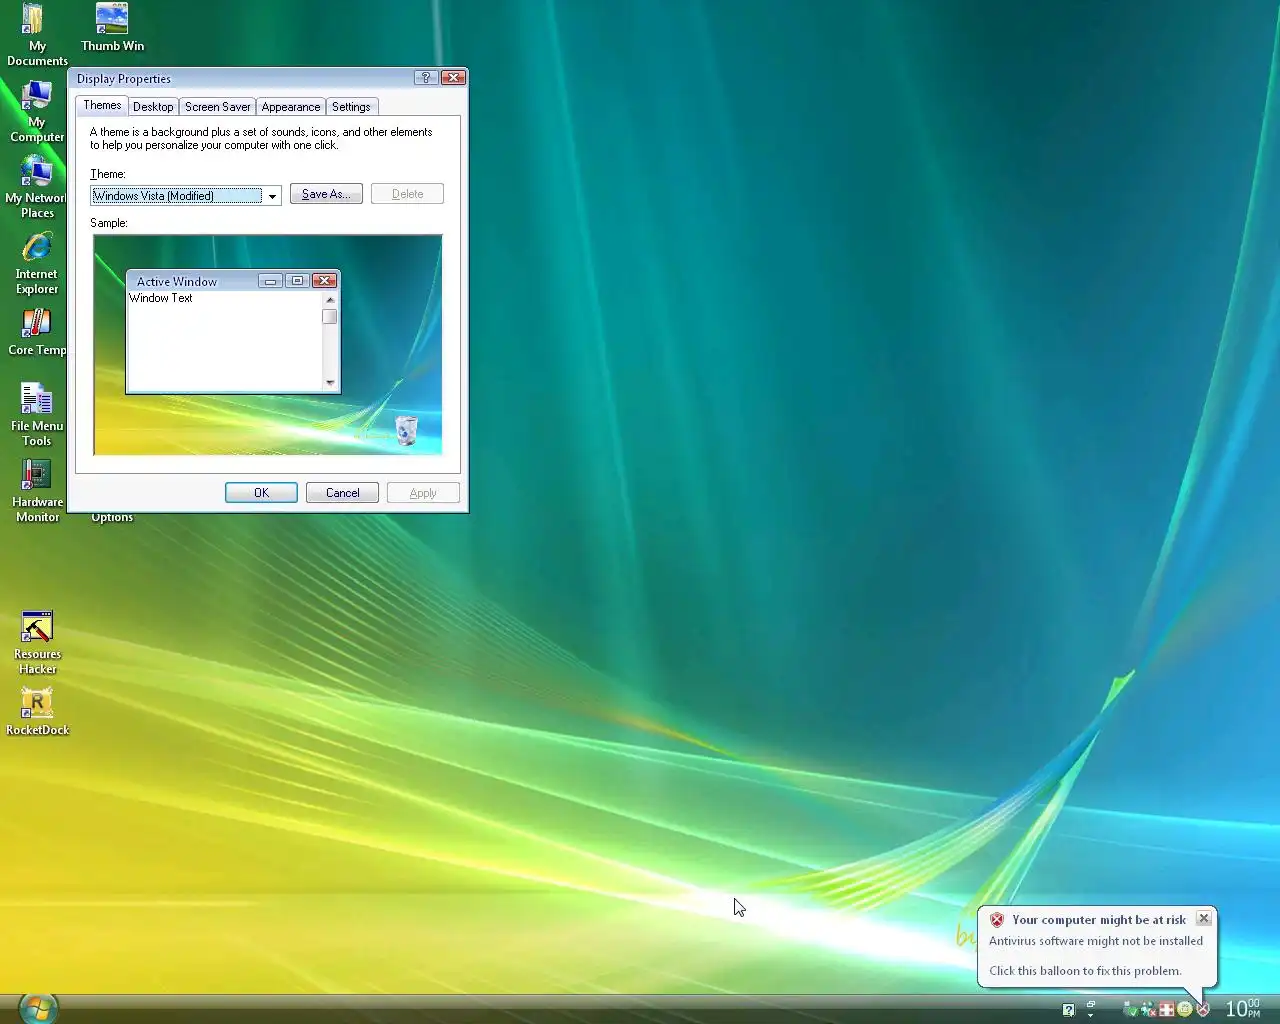Launch Internet Explorer from the desktop
The width and height of the screenshot is (1280, 1024).
[37, 263]
